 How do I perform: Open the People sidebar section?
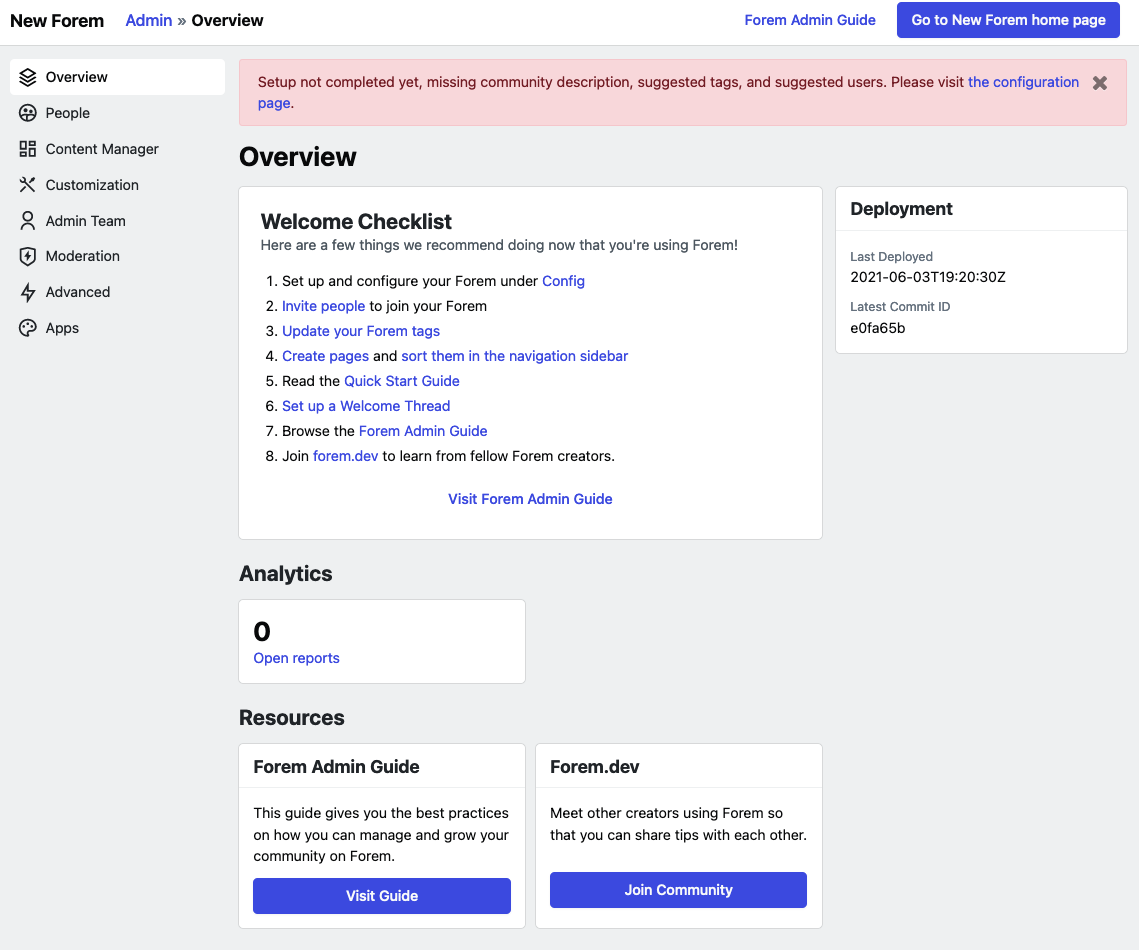tap(118, 113)
